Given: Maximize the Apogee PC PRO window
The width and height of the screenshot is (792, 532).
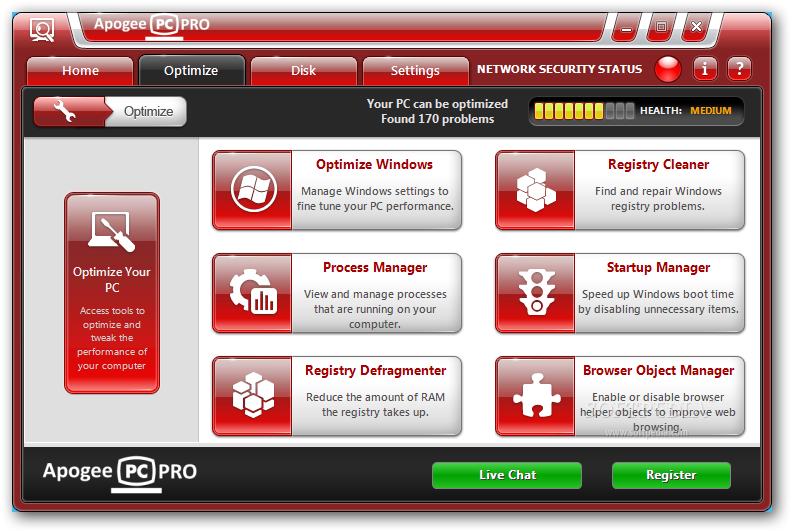Looking at the screenshot, I should [661, 27].
